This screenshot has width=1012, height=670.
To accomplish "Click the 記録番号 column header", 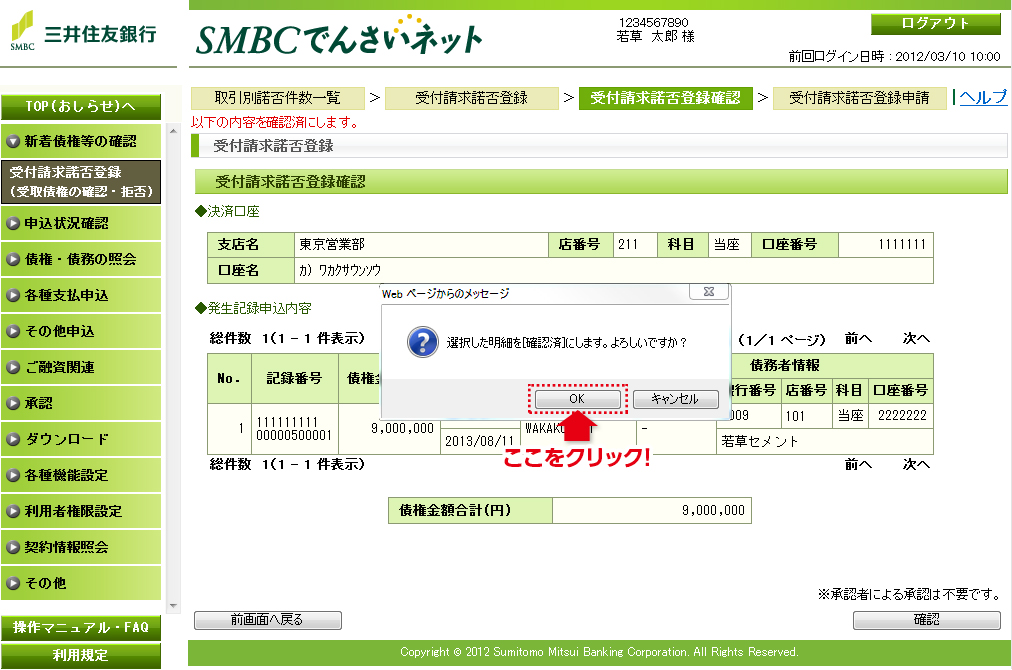I will coord(294,378).
